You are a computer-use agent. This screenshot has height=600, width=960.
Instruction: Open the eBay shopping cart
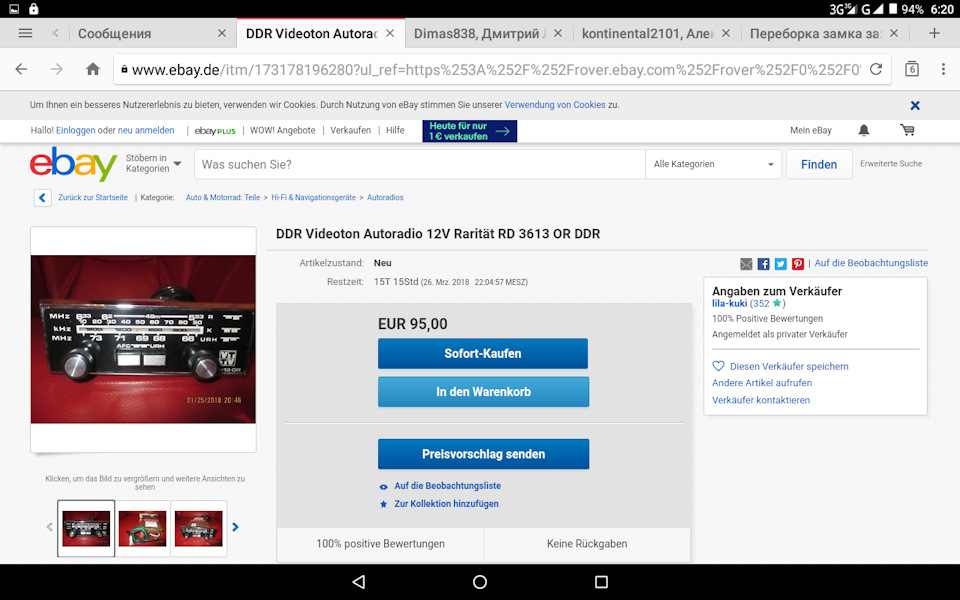coord(907,130)
